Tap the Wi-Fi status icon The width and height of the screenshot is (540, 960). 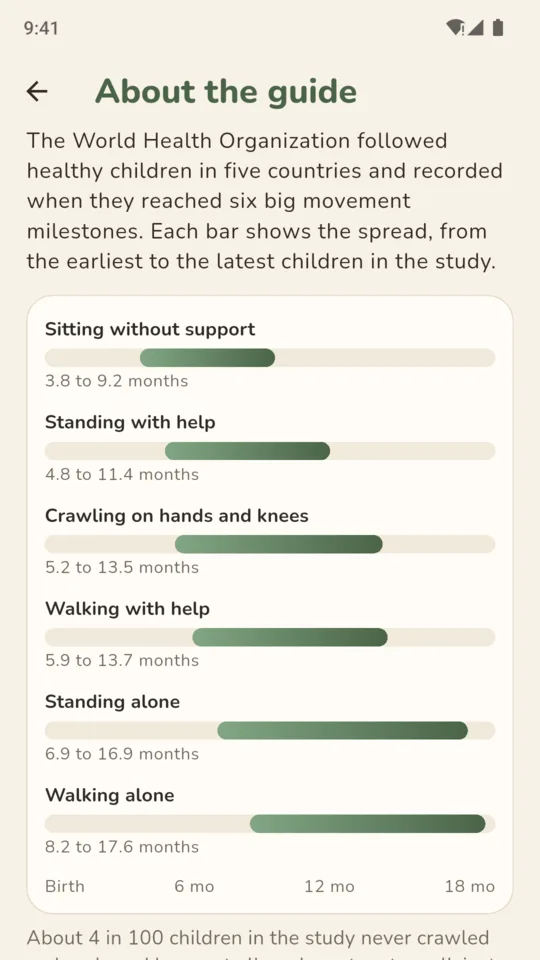click(456, 28)
